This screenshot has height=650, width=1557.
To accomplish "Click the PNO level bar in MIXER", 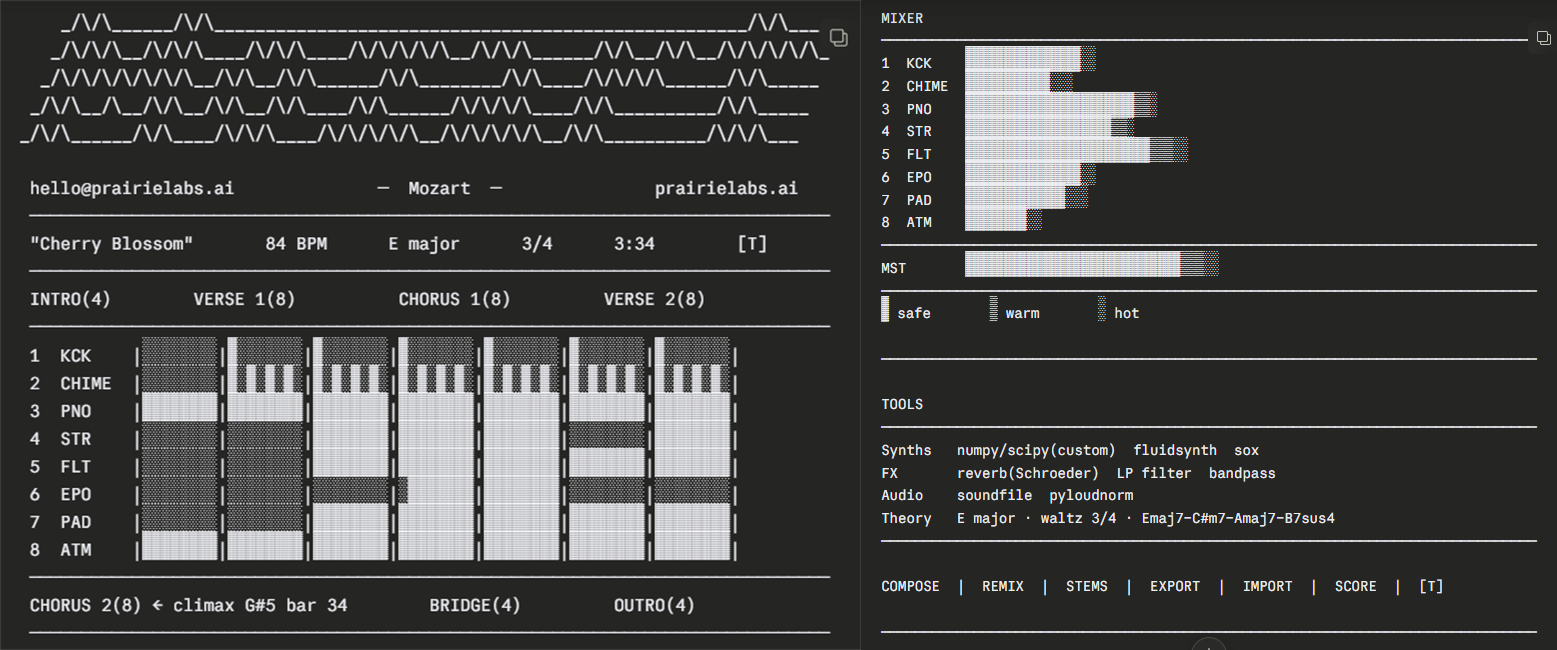I will 1061,105.
